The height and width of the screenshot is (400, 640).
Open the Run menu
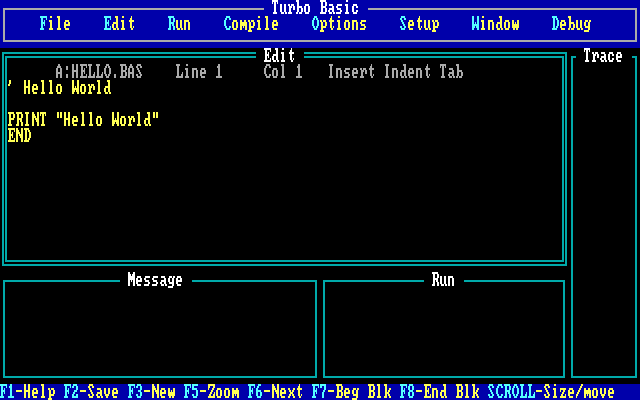pos(179,24)
